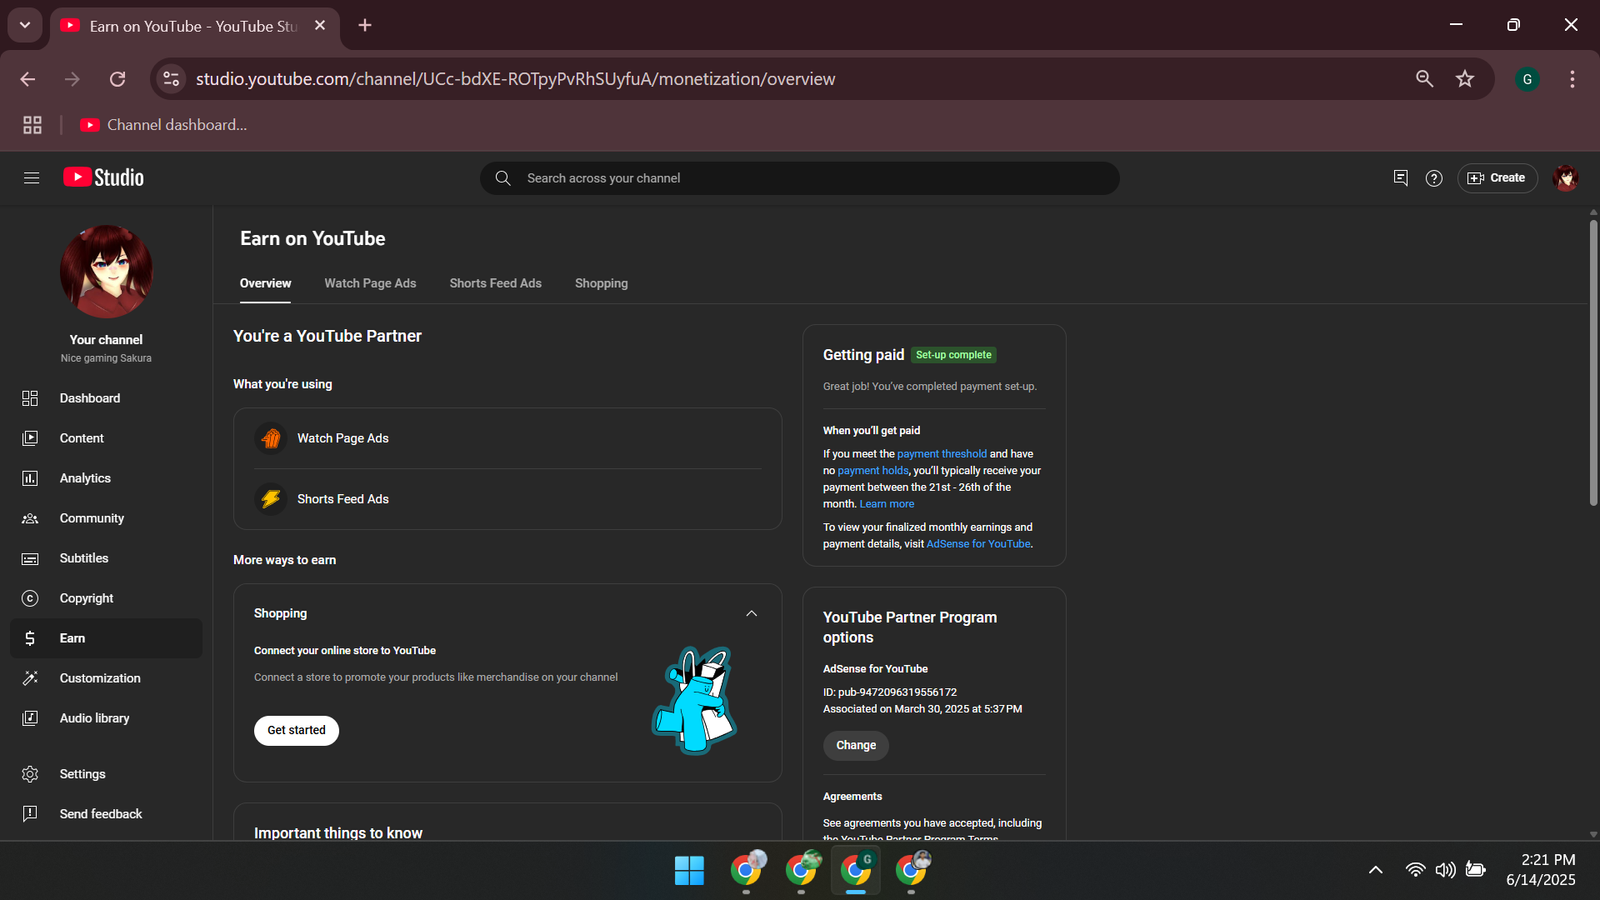Click the address bar URL

click(x=515, y=79)
